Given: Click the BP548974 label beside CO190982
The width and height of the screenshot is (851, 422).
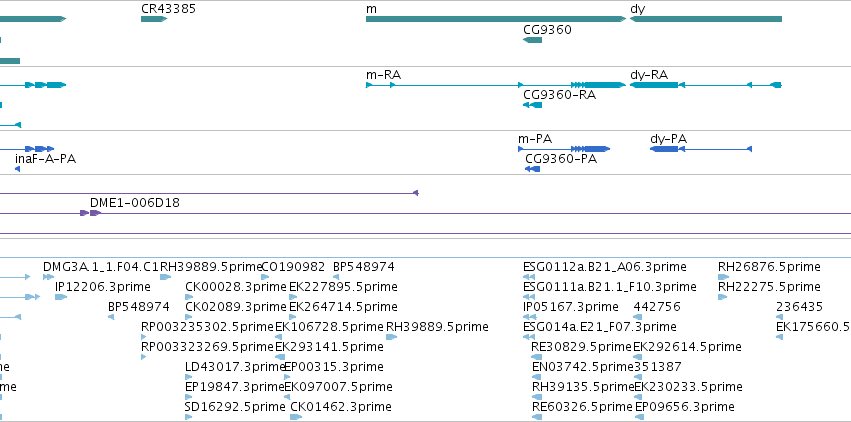Looking at the screenshot, I should [364, 267].
